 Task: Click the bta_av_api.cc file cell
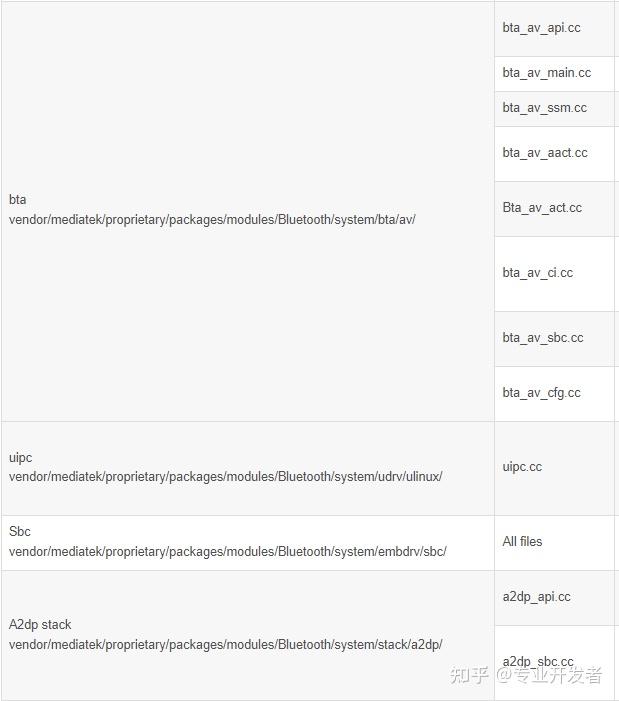click(541, 28)
